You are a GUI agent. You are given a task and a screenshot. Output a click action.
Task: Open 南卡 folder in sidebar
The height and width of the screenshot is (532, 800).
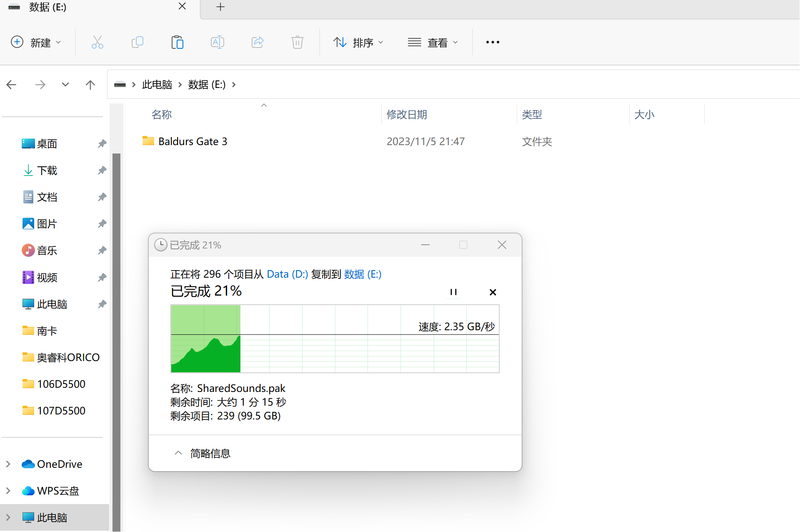(40, 331)
